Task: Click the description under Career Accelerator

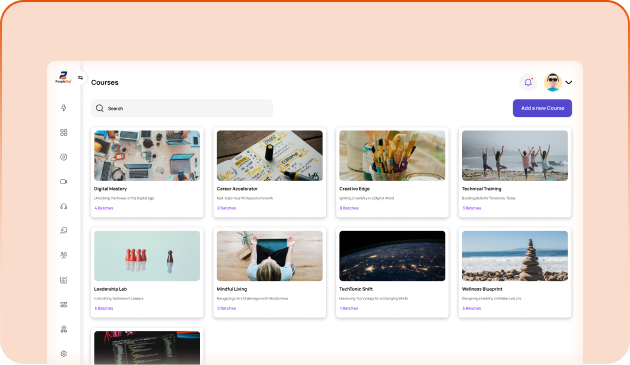Action: pyautogui.click(x=245, y=198)
